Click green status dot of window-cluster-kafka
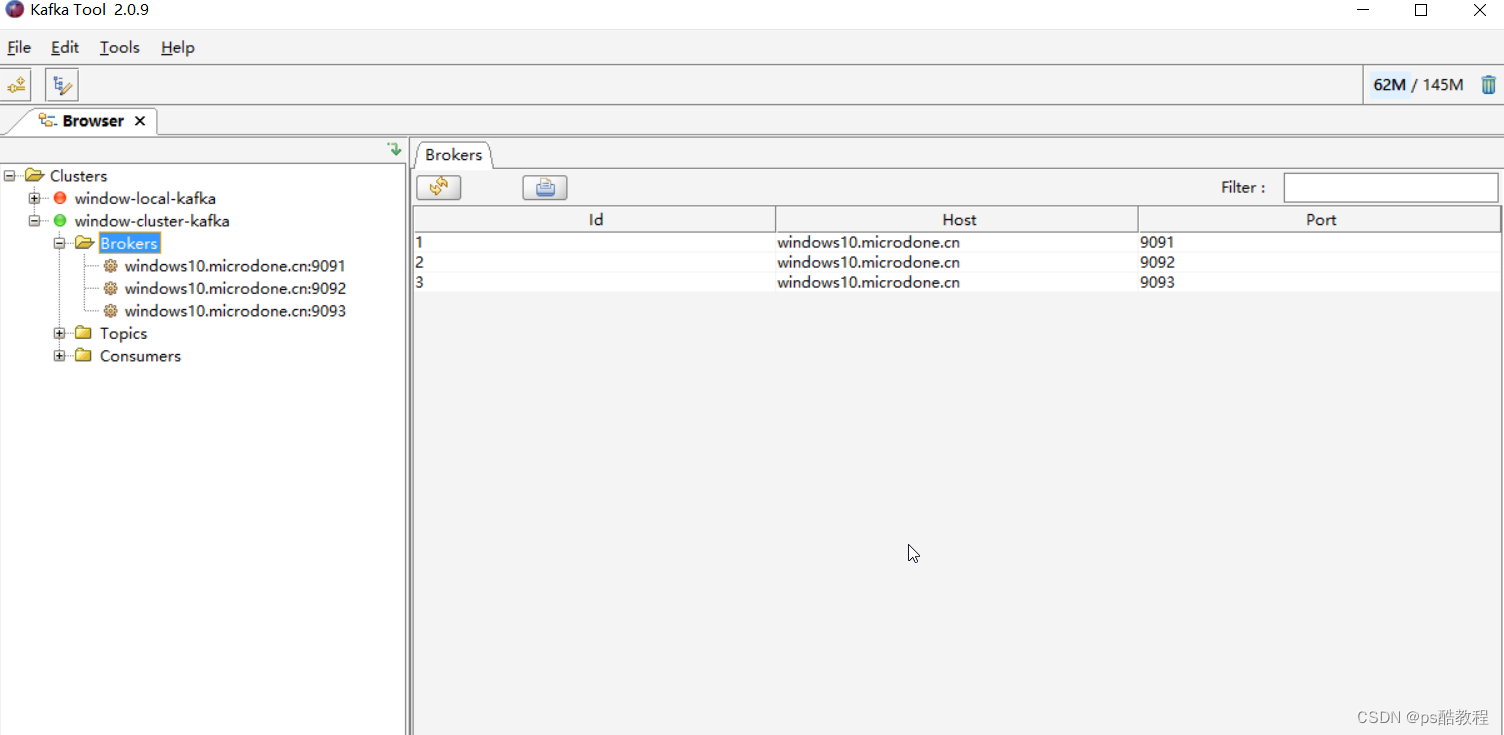Image resolution: width=1504 pixels, height=735 pixels. coord(60,221)
